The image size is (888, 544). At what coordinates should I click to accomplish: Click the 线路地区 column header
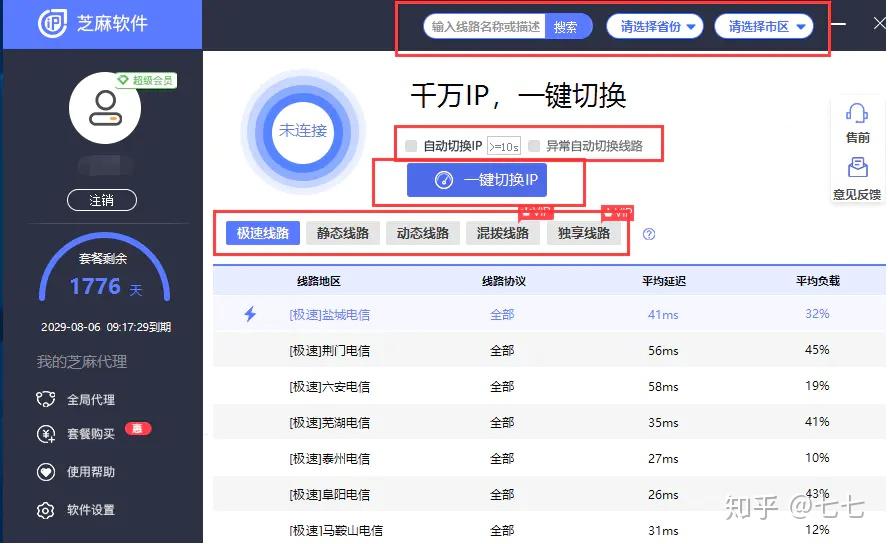319,281
